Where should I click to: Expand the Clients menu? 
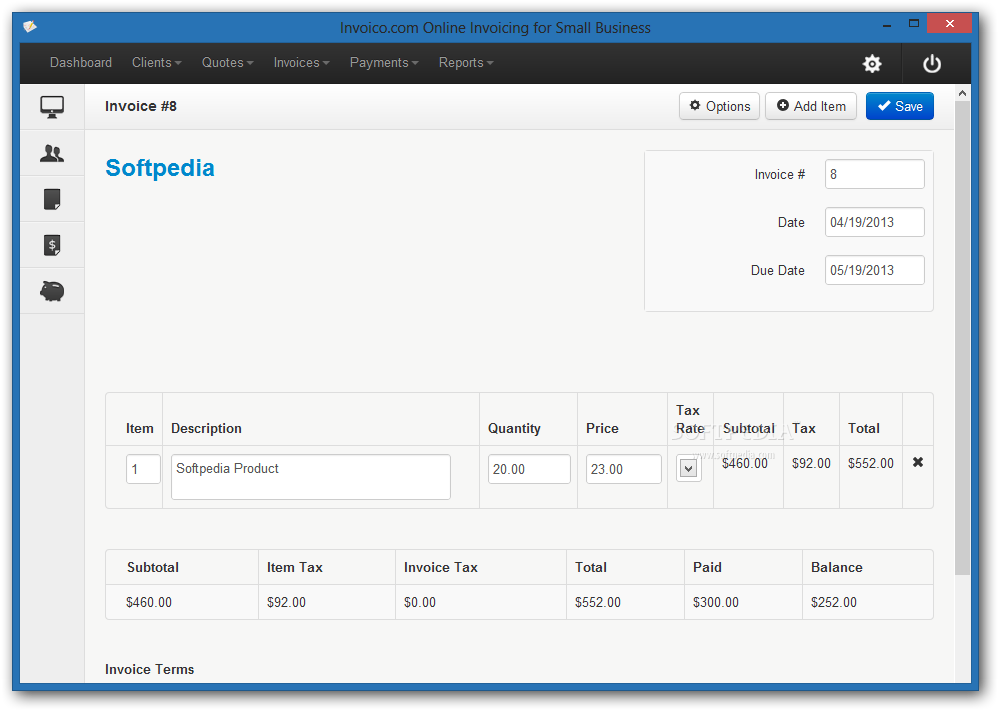157,62
